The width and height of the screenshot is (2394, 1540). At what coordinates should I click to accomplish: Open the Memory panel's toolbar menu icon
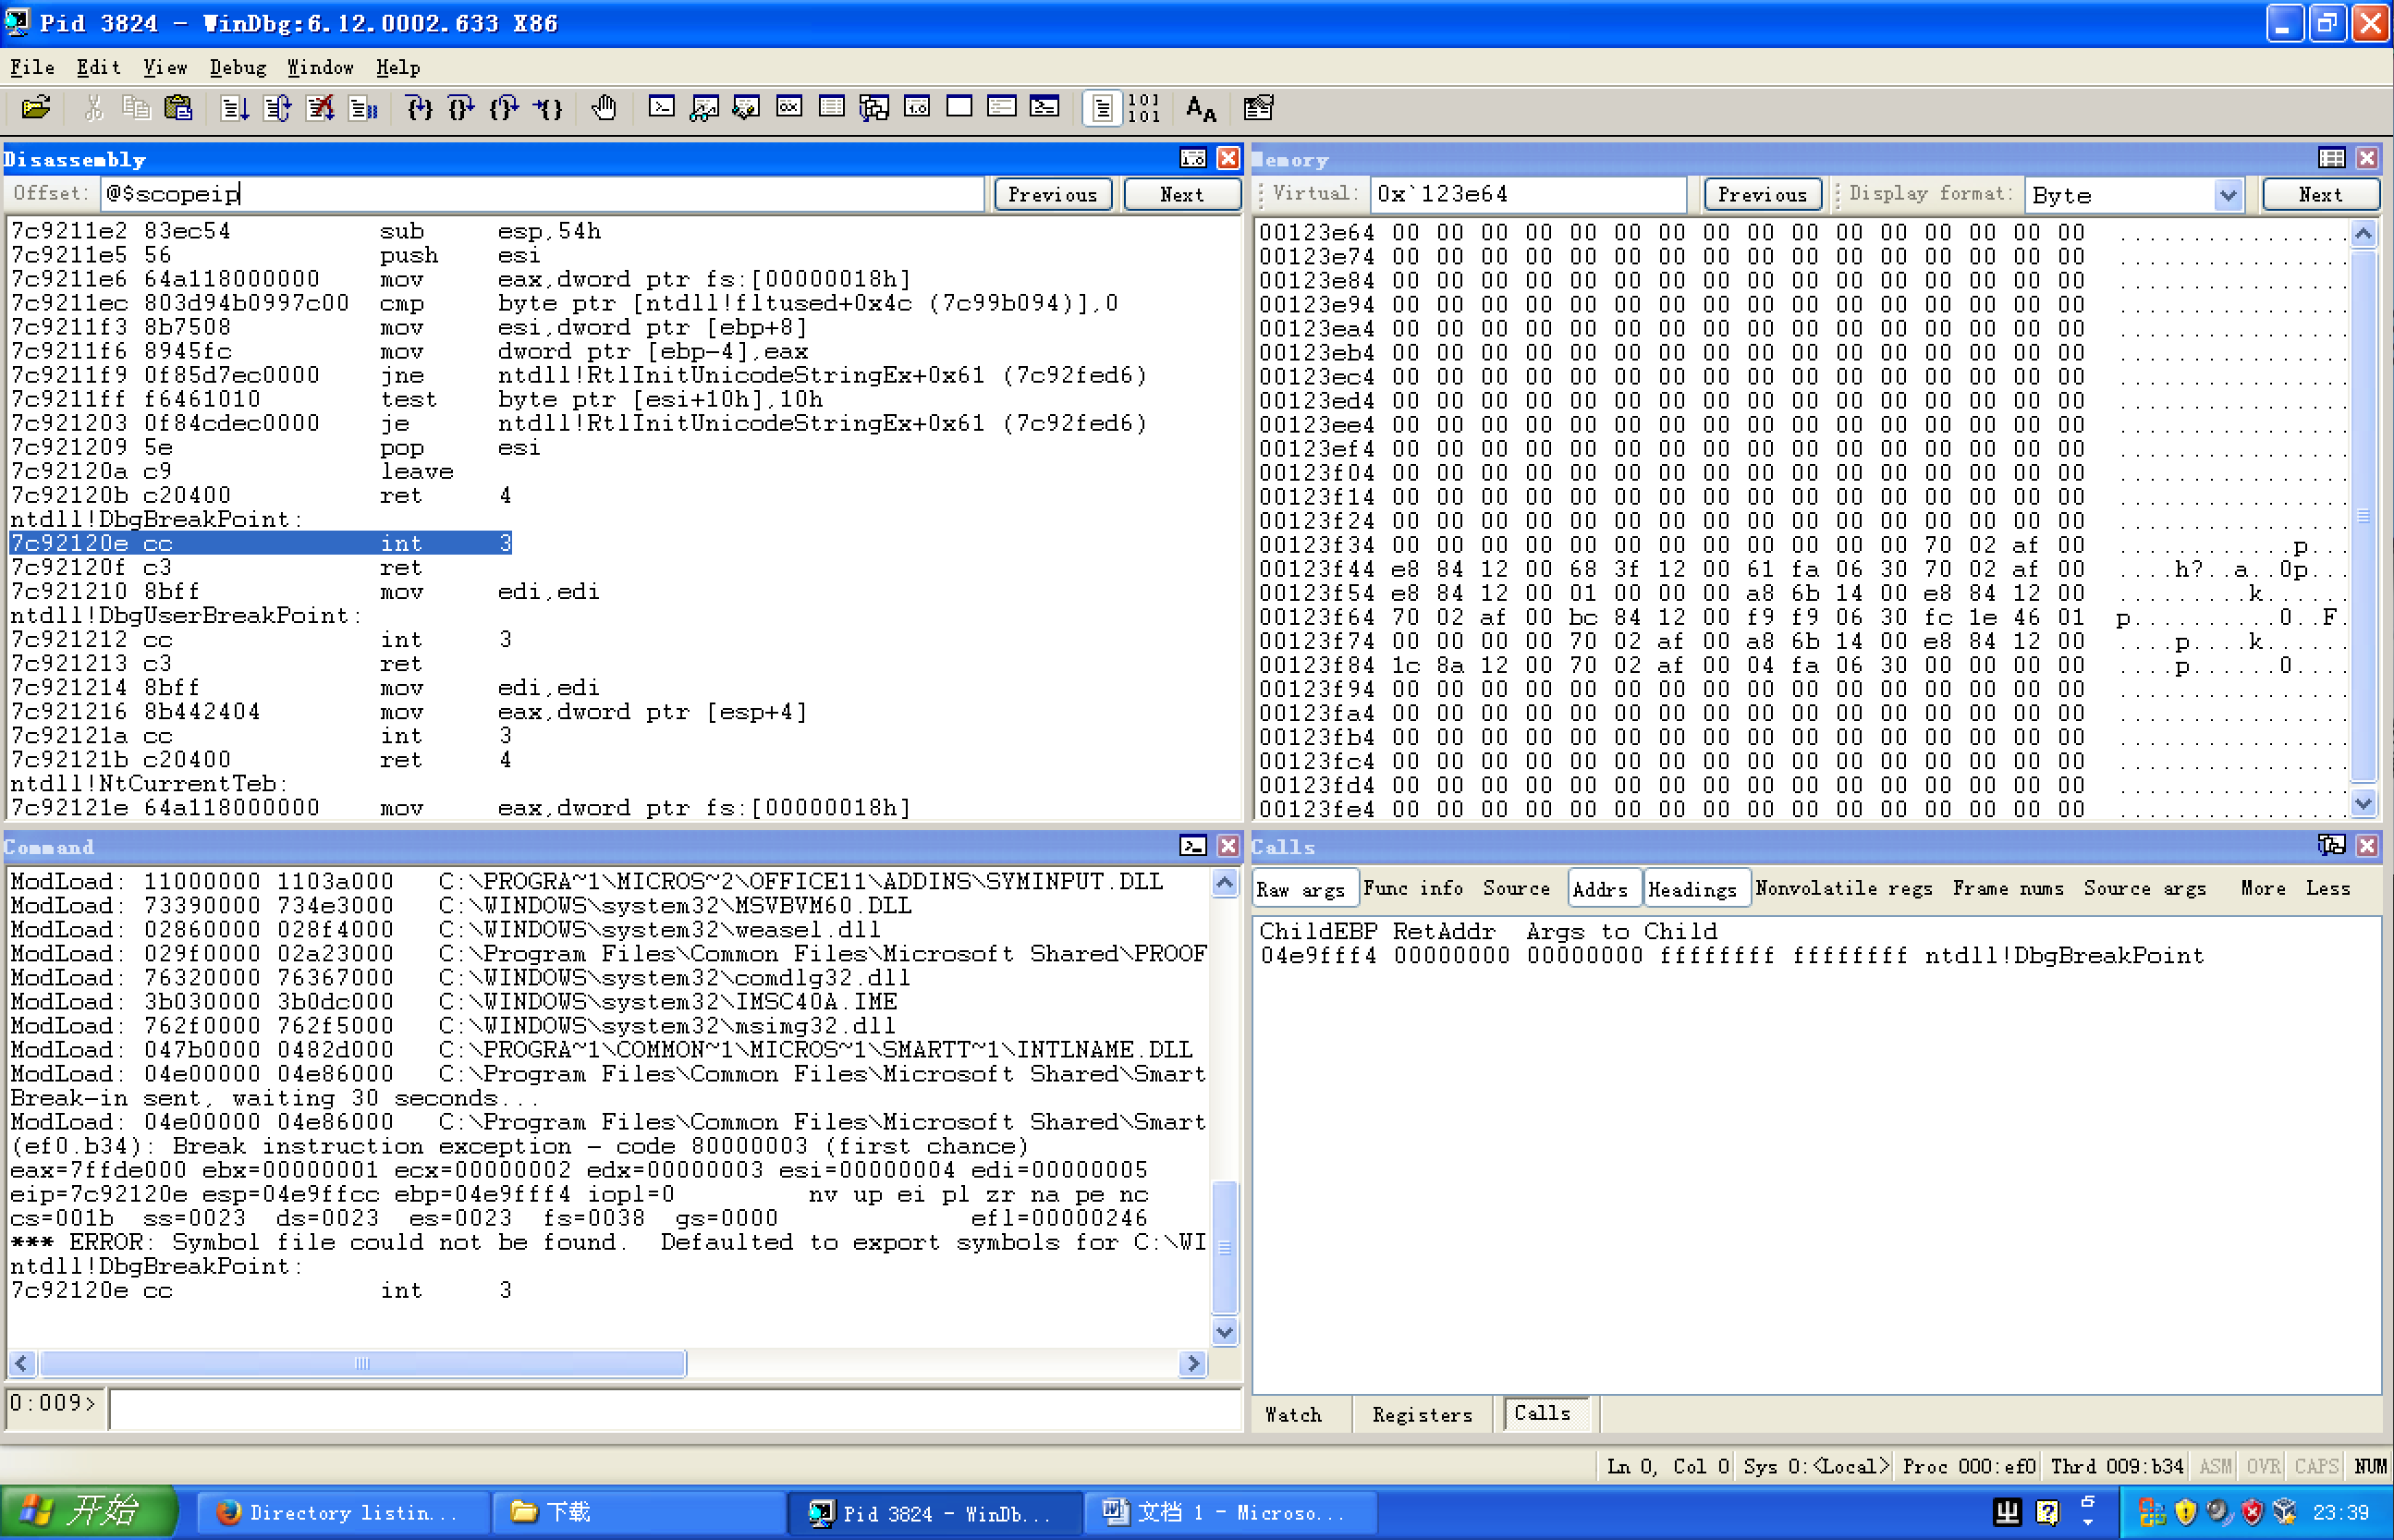click(2332, 158)
